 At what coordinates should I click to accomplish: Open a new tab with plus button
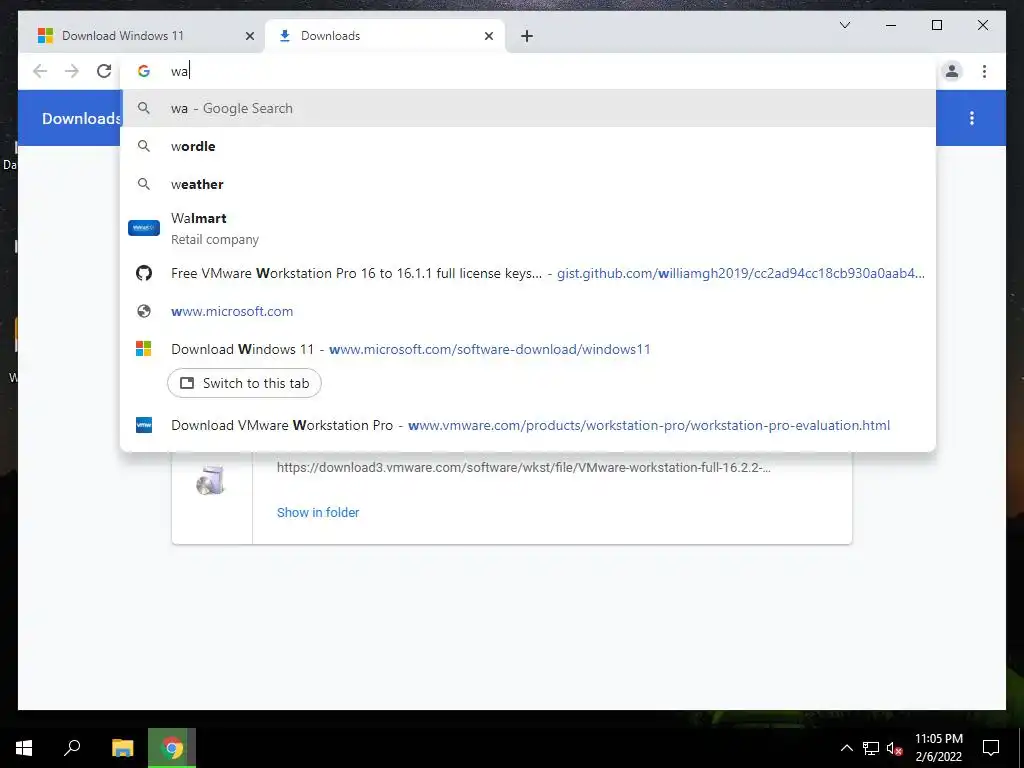tap(527, 36)
